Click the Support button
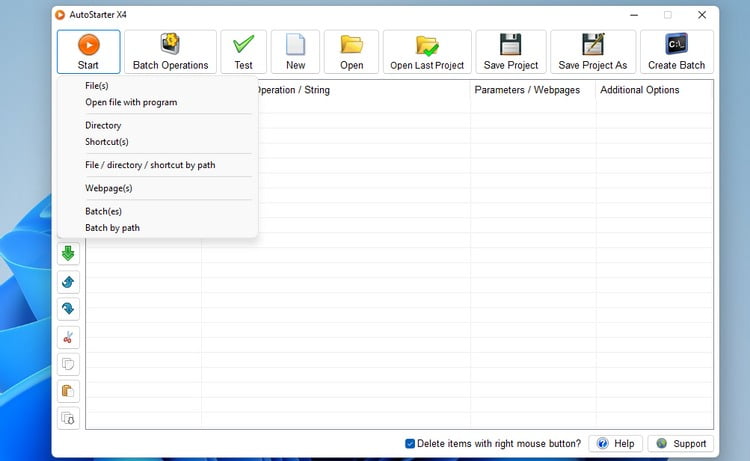750x461 pixels. (681, 444)
